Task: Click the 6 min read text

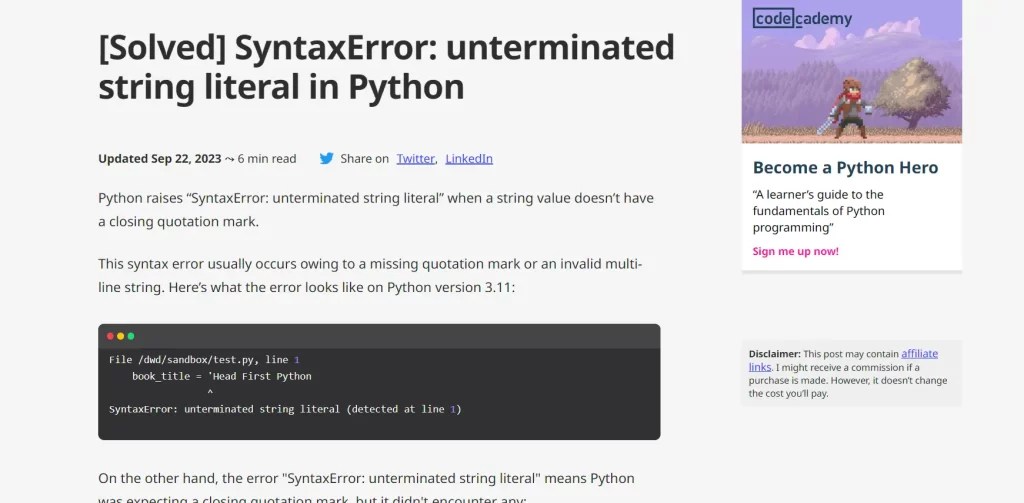Action: [x=266, y=159]
